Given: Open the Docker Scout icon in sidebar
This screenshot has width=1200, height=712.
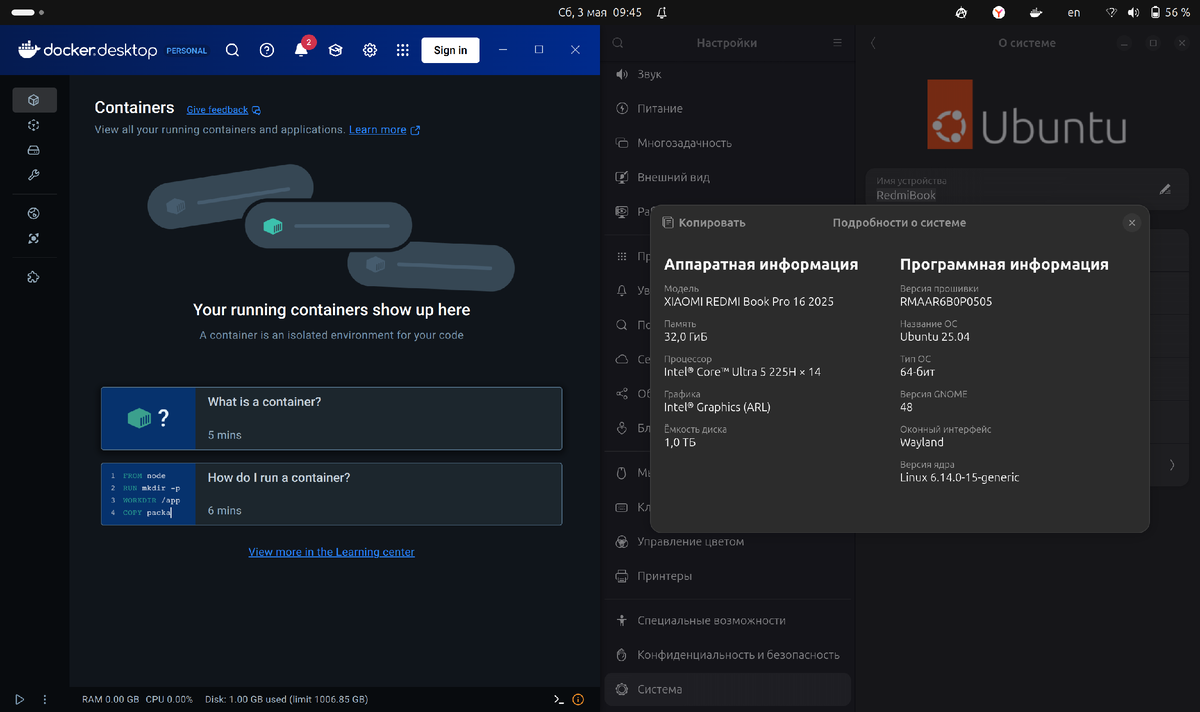Looking at the screenshot, I should click(x=34, y=239).
